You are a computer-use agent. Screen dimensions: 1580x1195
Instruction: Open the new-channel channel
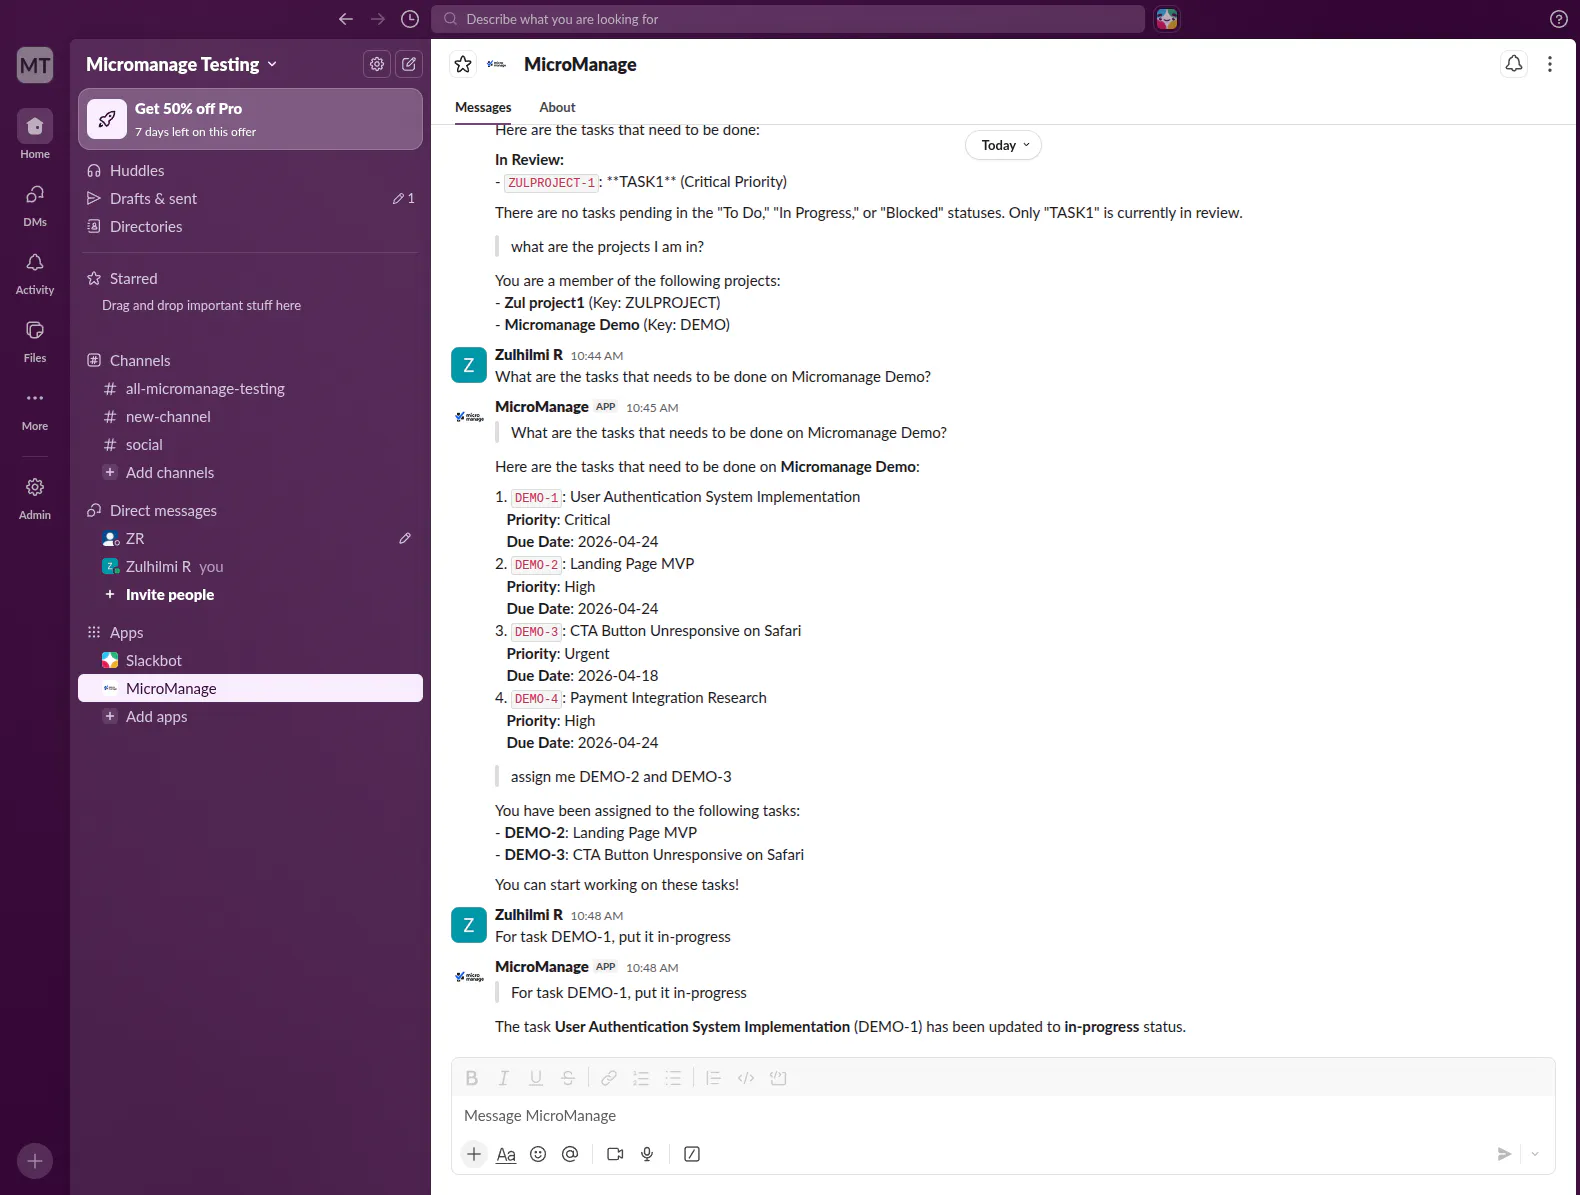[x=250, y=416]
